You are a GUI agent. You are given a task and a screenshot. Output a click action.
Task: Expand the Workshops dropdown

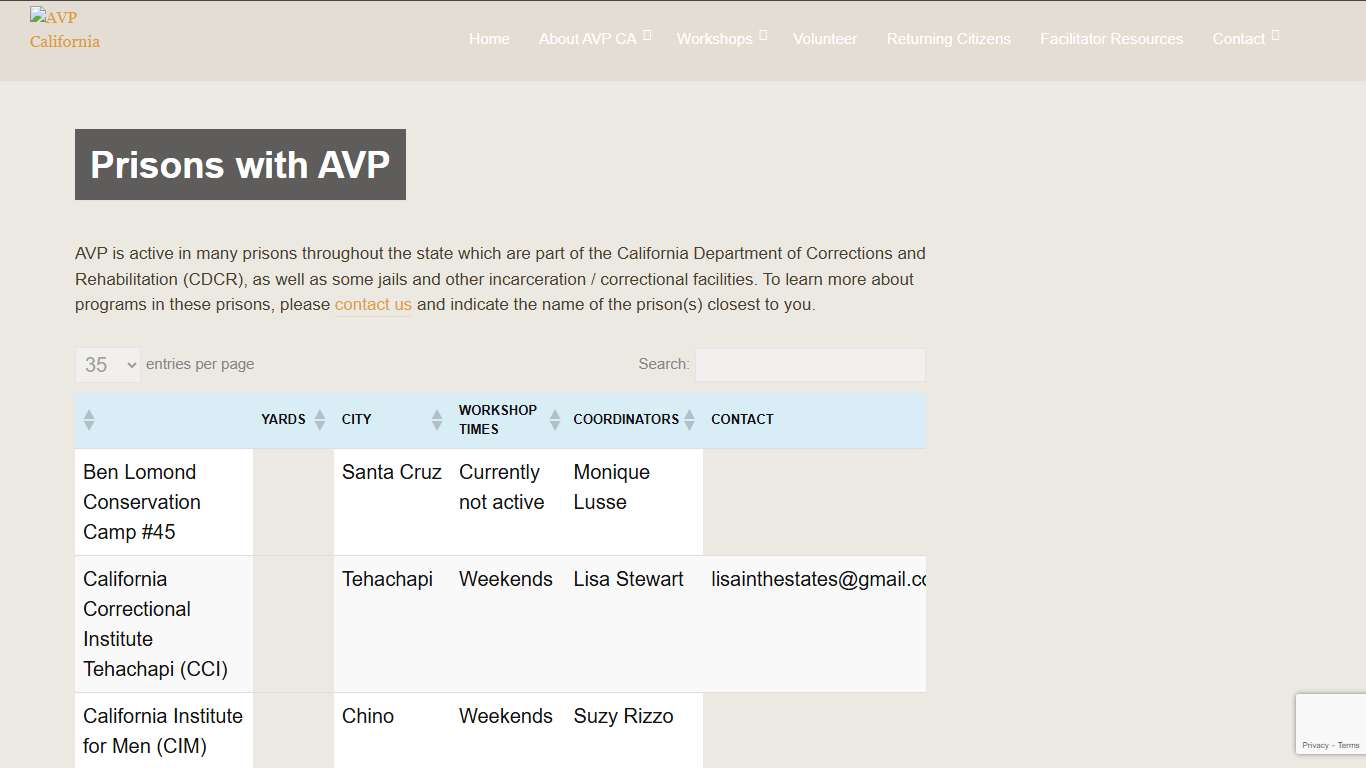pyautogui.click(x=716, y=38)
